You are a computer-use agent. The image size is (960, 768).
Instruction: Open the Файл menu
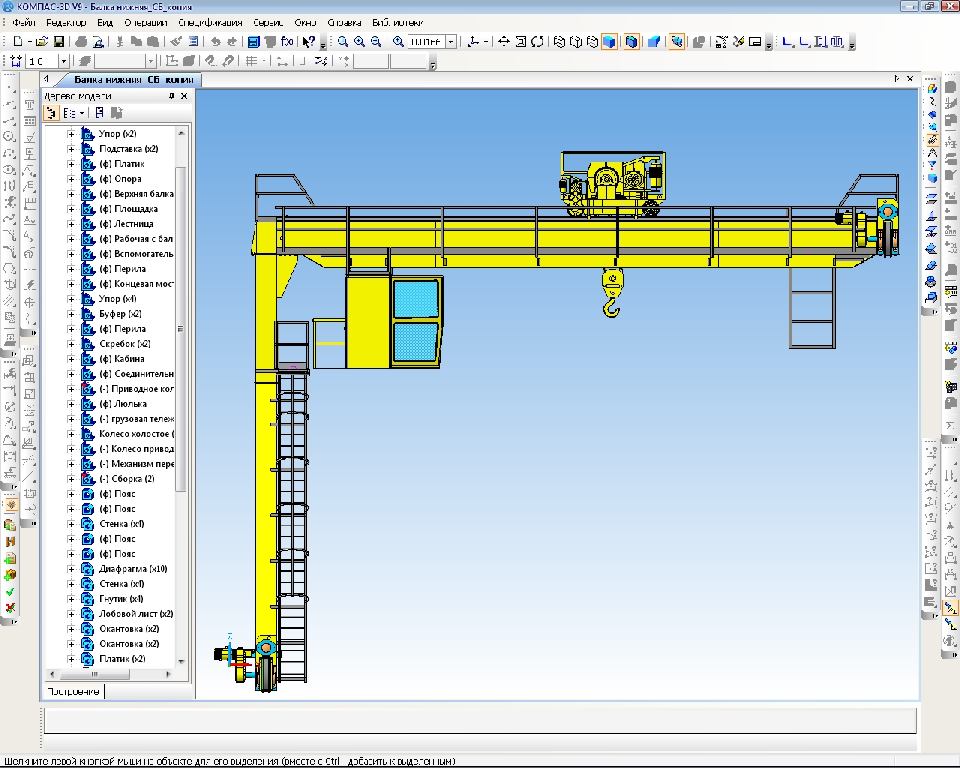22,22
